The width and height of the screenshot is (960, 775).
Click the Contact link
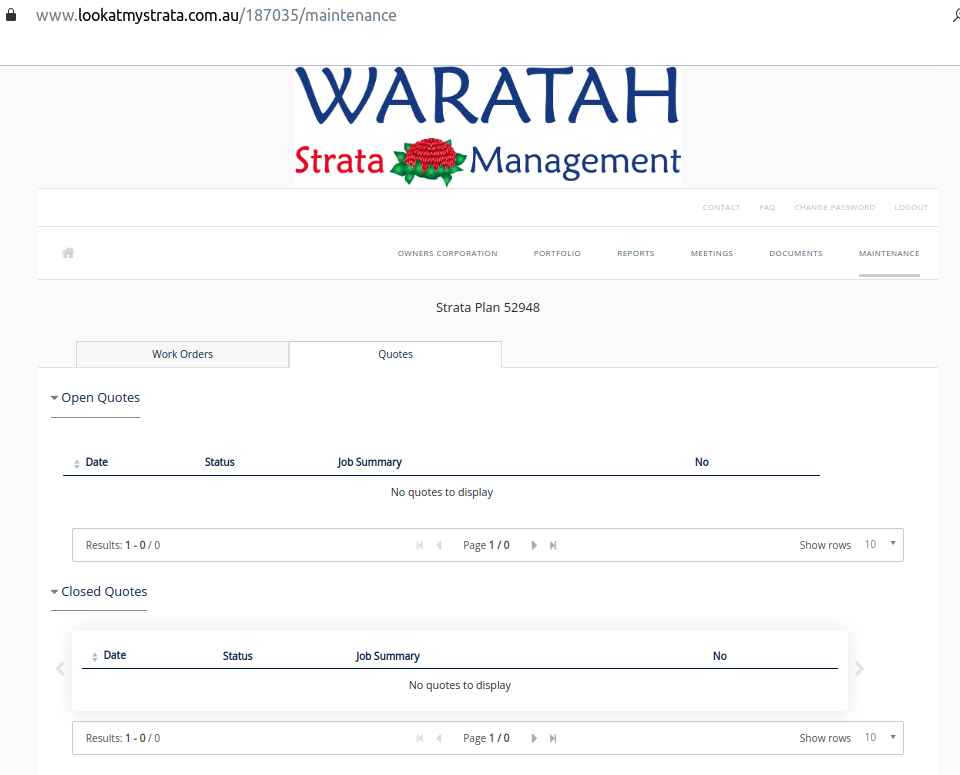coord(721,208)
